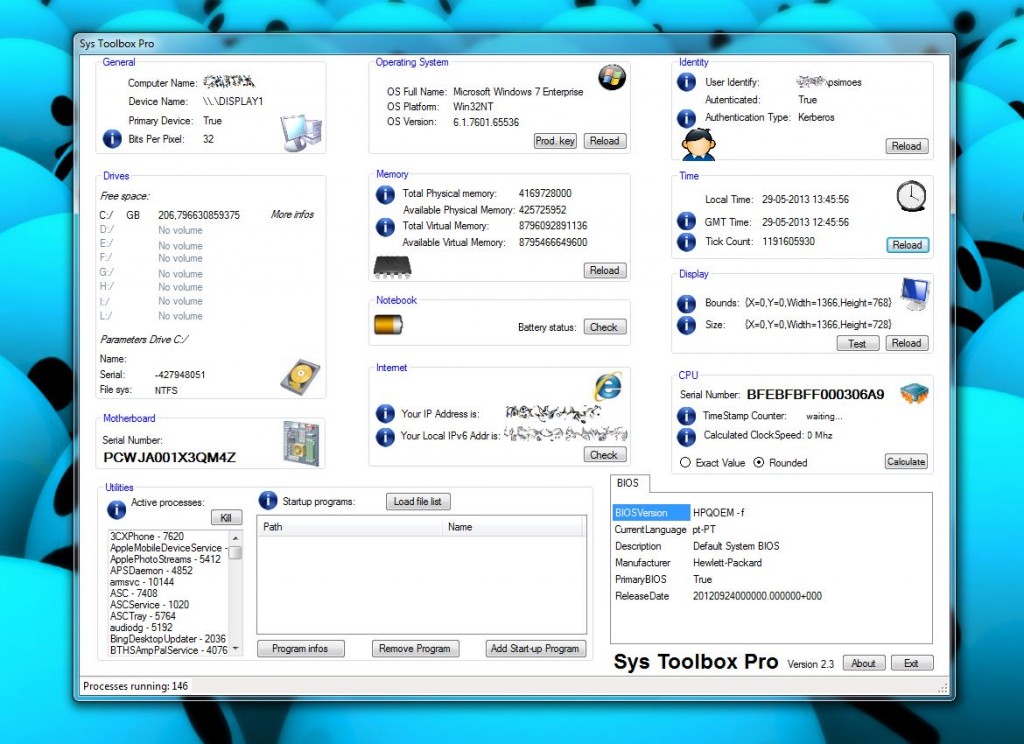Select process audiodg - 5192
This screenshot has height=744, width=1024.
pos(141,627)
